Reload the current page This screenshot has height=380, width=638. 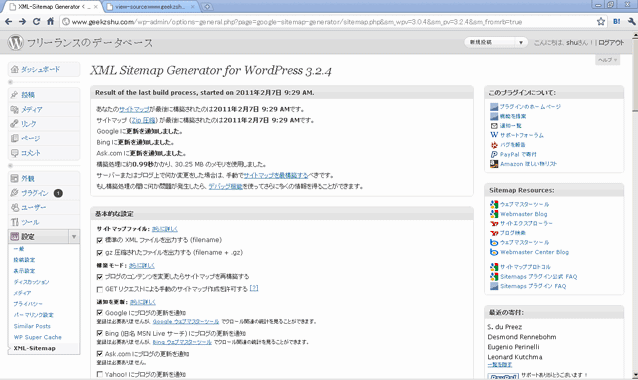(x=36, y=22)
